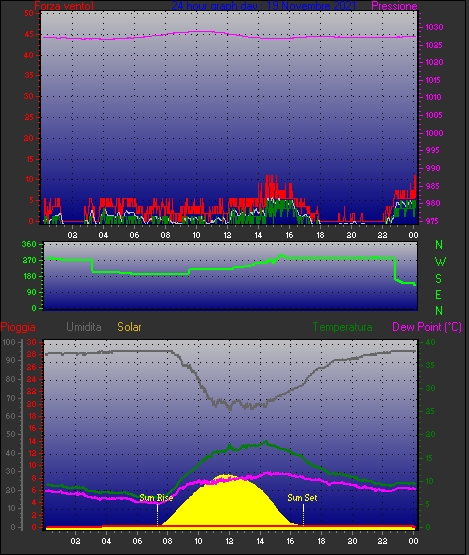Image resolution: width=469 pixels, height=555 pixels.
Task: Click the 360 value on direction axis
Action: (x=29, y=244)
